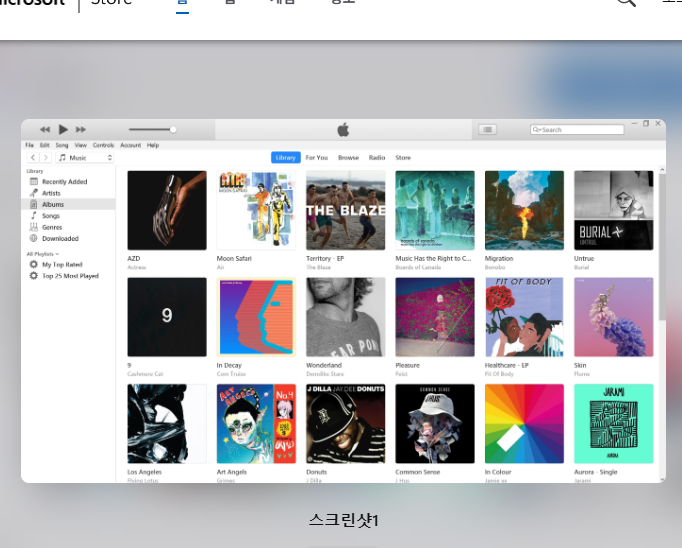Open the Burial Untrue album cover
Screen dimensions: 682x548
coord(614,211)
